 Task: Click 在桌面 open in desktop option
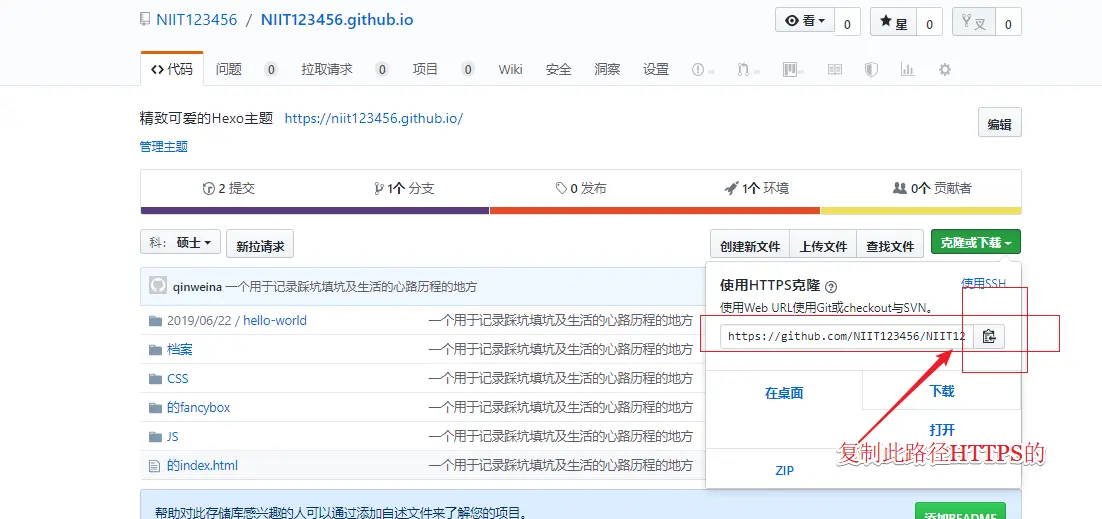784,392
